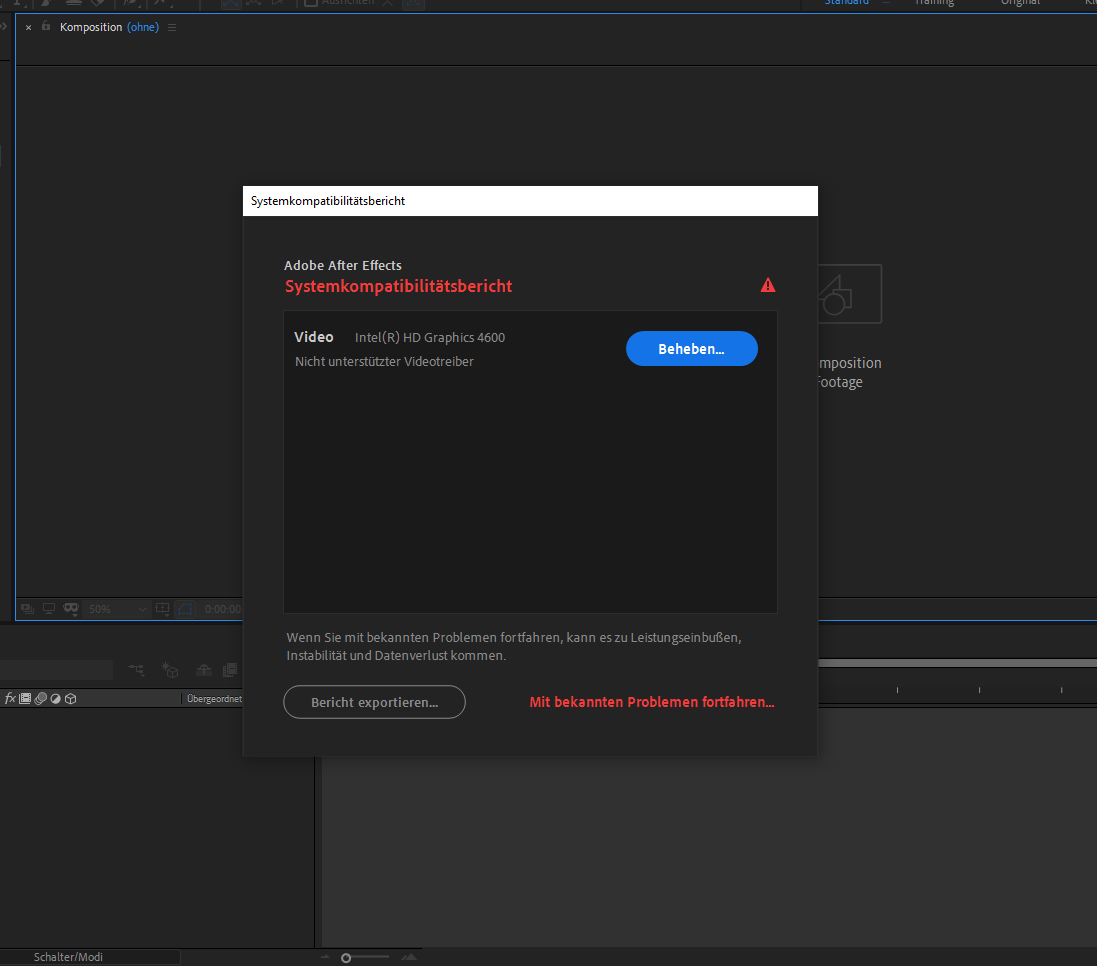Click Intel(R) HD Graphics 4600 text
The height and width of the screenshot is (966, 1097).
pos(430,337)
